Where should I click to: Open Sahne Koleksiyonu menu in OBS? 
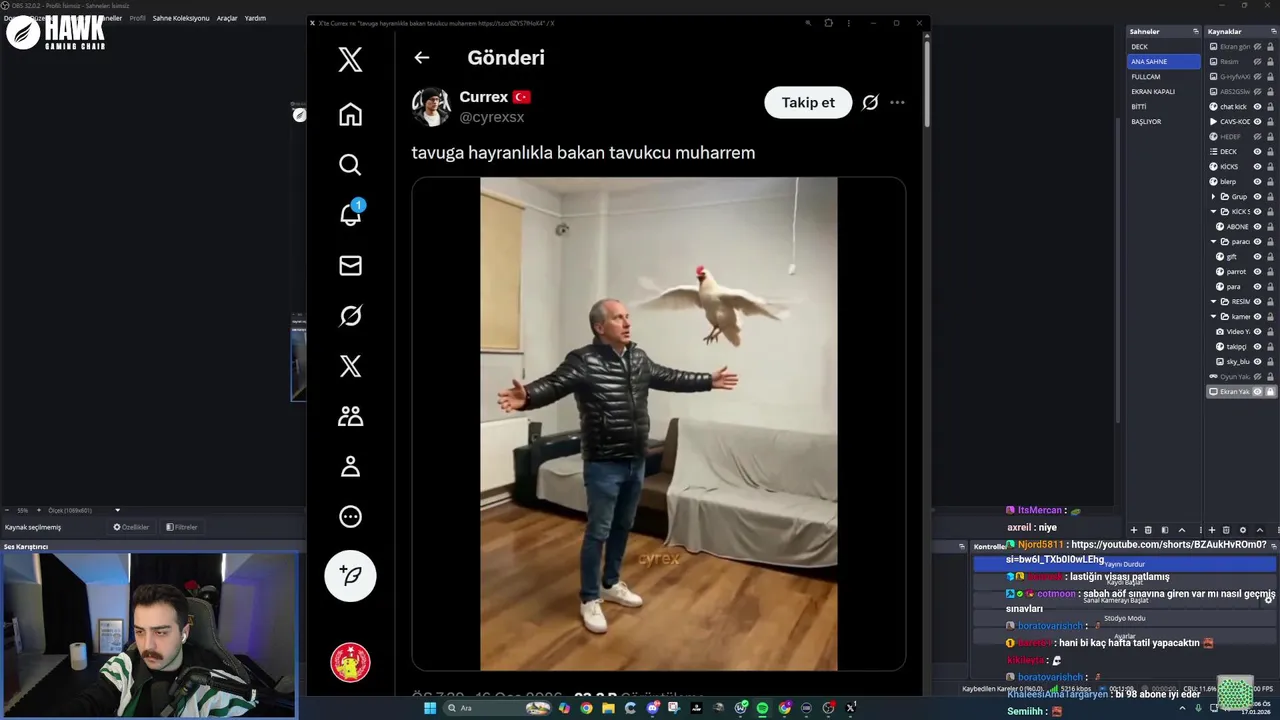click(x=181, y=18)
